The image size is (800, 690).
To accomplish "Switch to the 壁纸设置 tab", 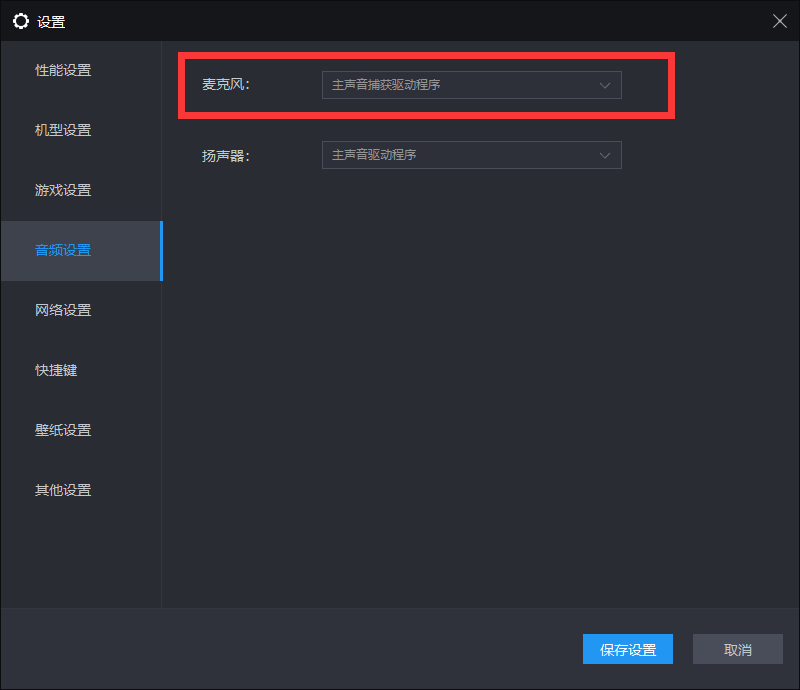I will point(63,430).
